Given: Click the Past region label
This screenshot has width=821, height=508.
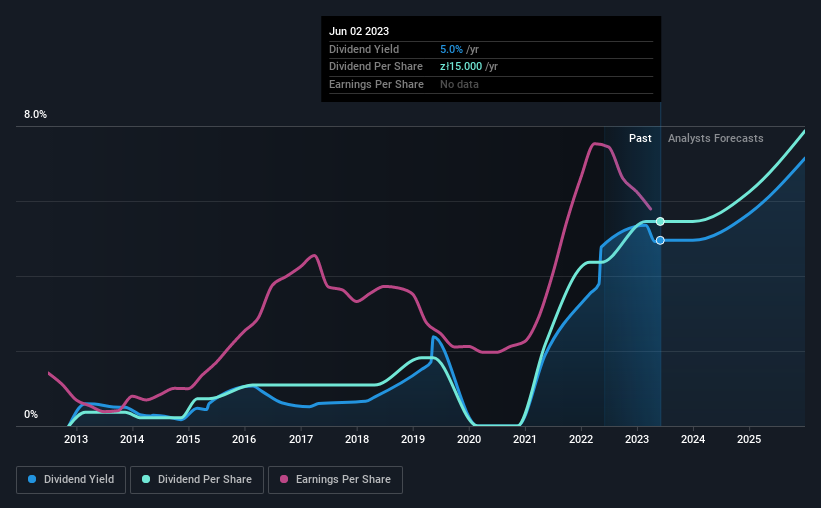Looking at the screenshot, I should (x=640, y=138).
